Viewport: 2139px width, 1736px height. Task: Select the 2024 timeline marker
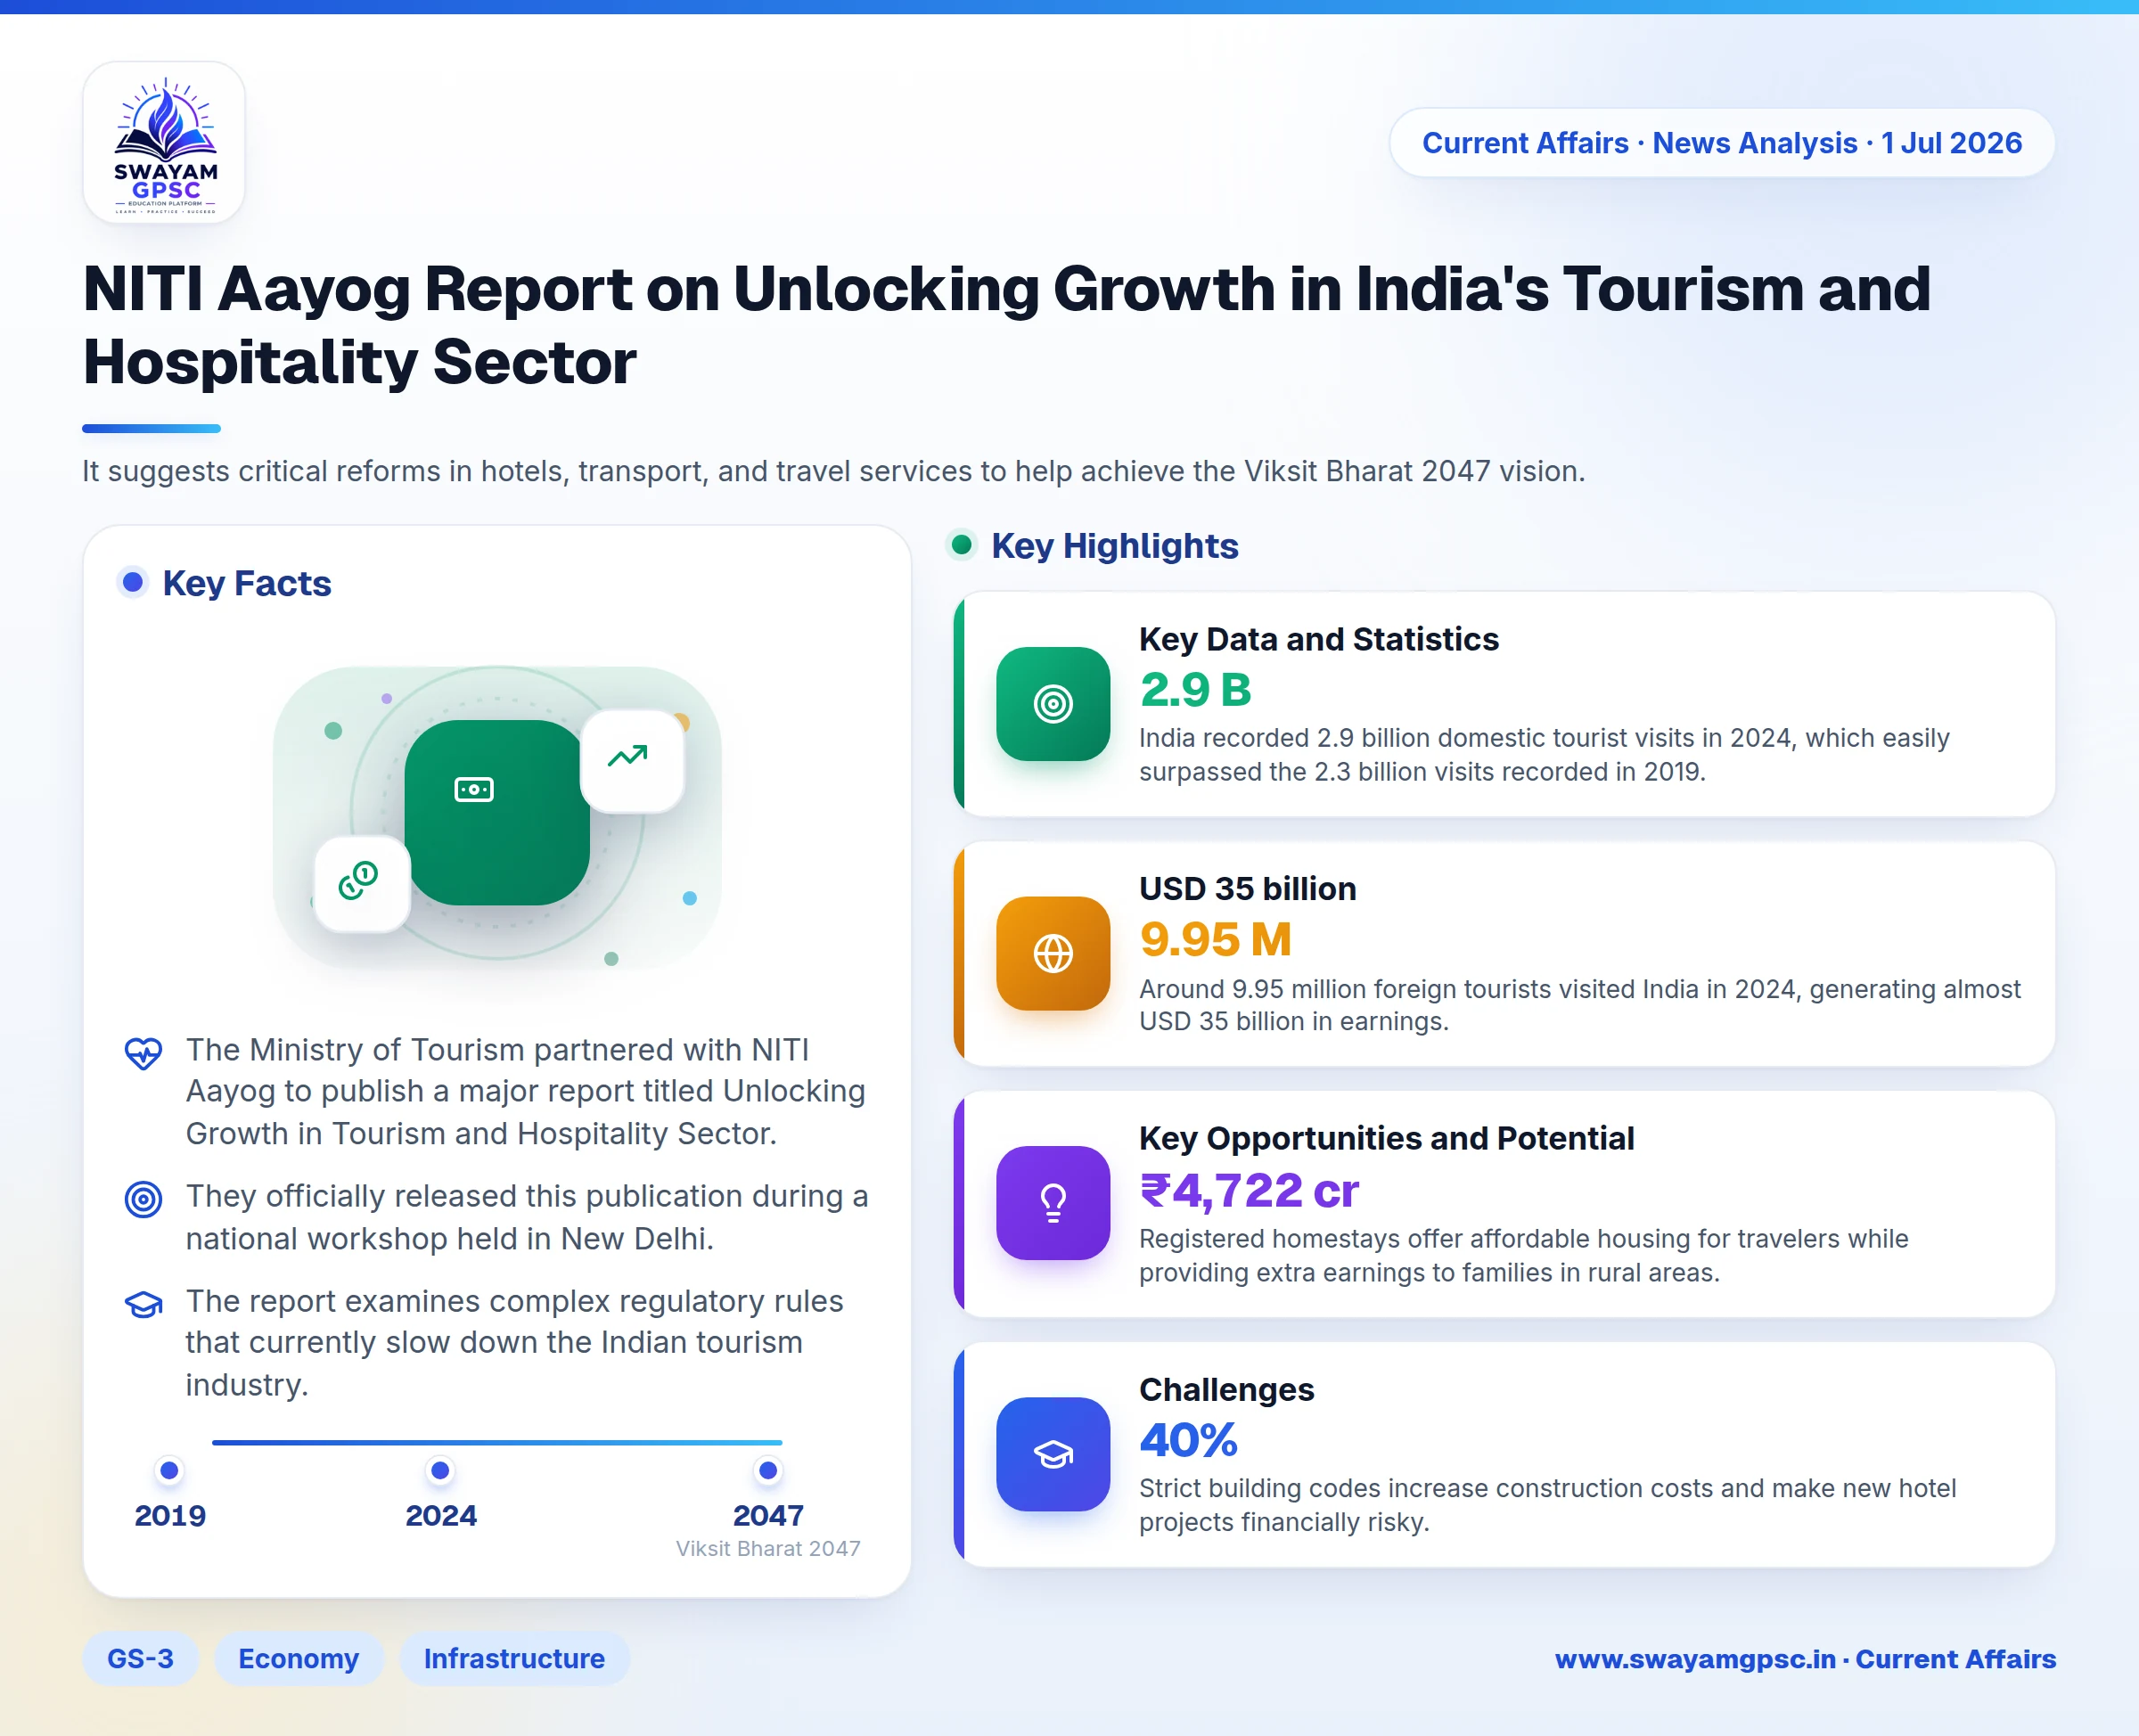click(440, 1470)
